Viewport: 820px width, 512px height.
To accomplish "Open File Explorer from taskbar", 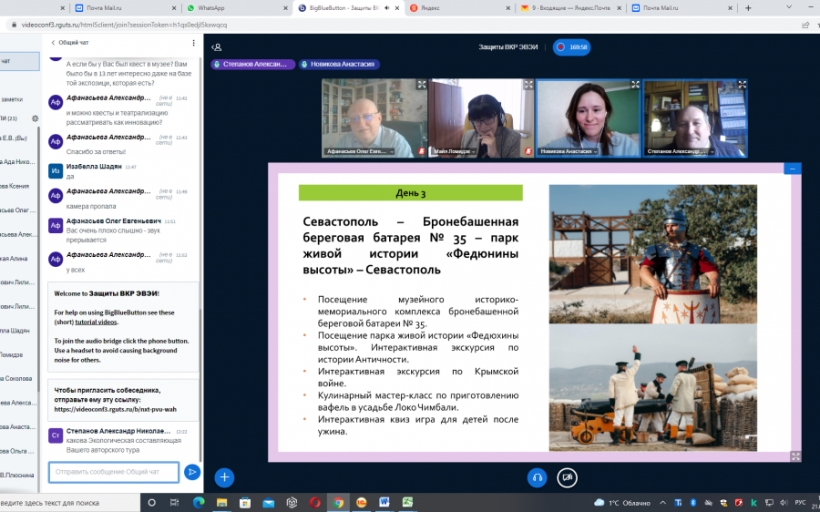I will pyautogui.click(x=222, y=503).
